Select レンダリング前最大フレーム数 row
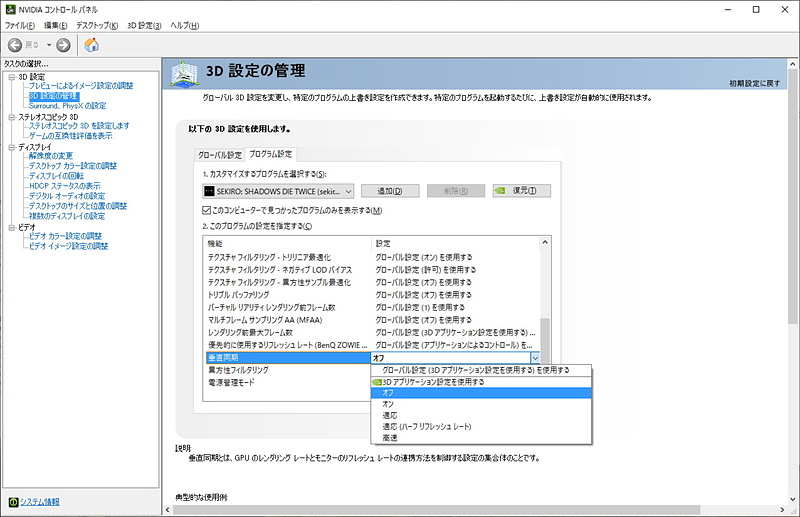This screenshot has width=800, height=517. click(371, 333)
